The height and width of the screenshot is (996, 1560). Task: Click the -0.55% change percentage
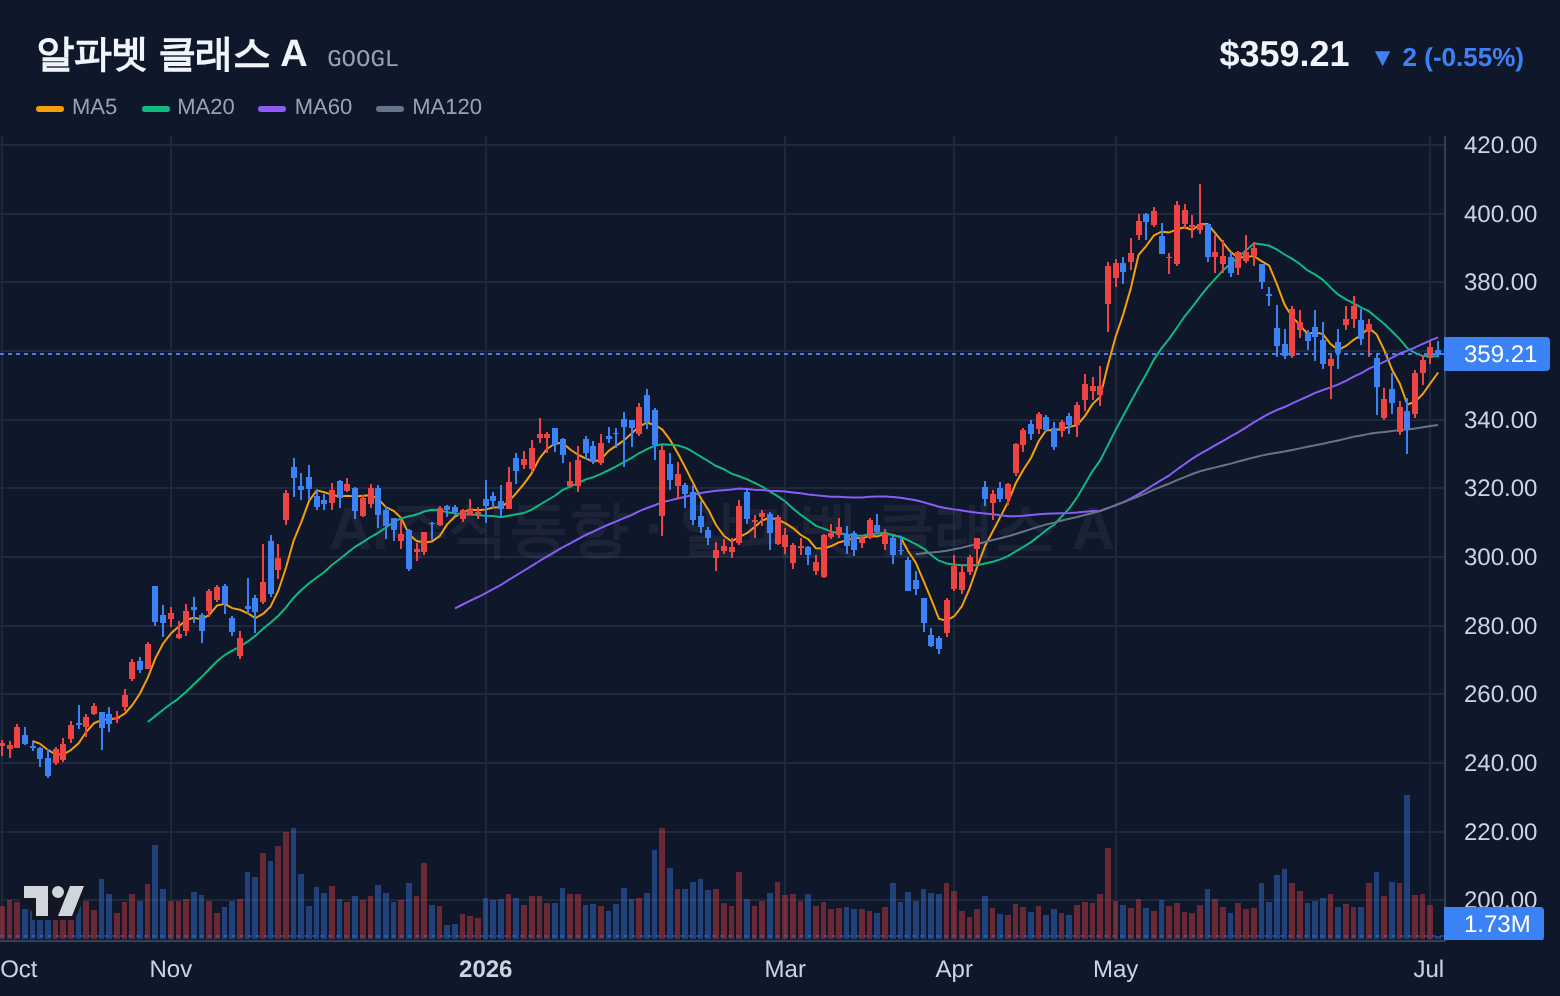click(1474, 58)
